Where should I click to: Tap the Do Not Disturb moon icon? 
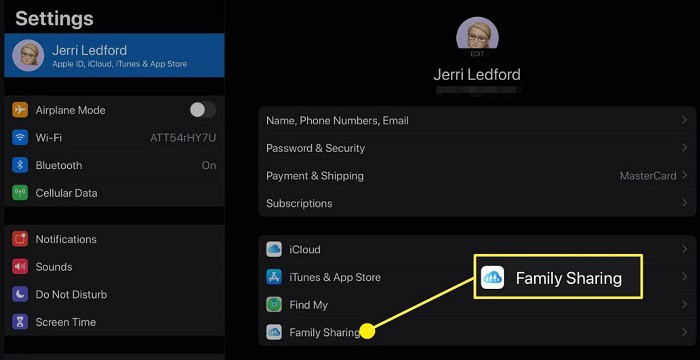coord(20,294)
